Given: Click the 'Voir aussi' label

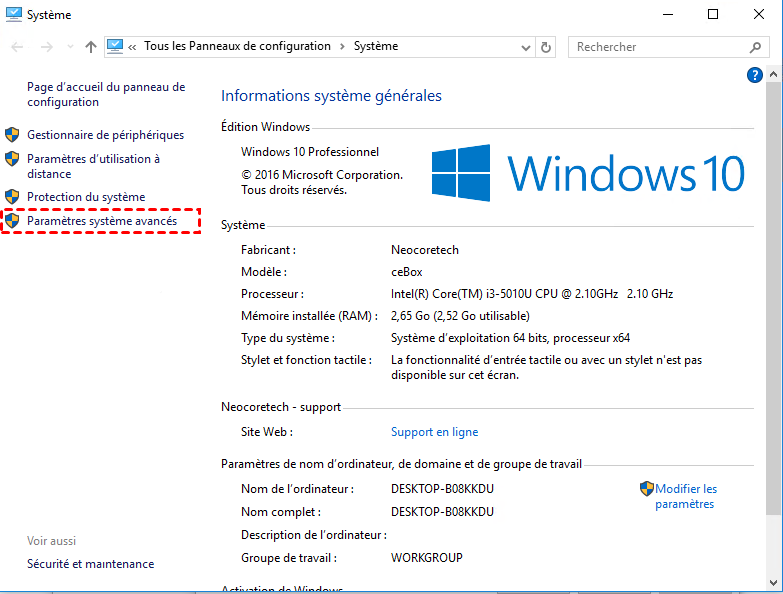Looking at the screenshot, I should 51,541.
